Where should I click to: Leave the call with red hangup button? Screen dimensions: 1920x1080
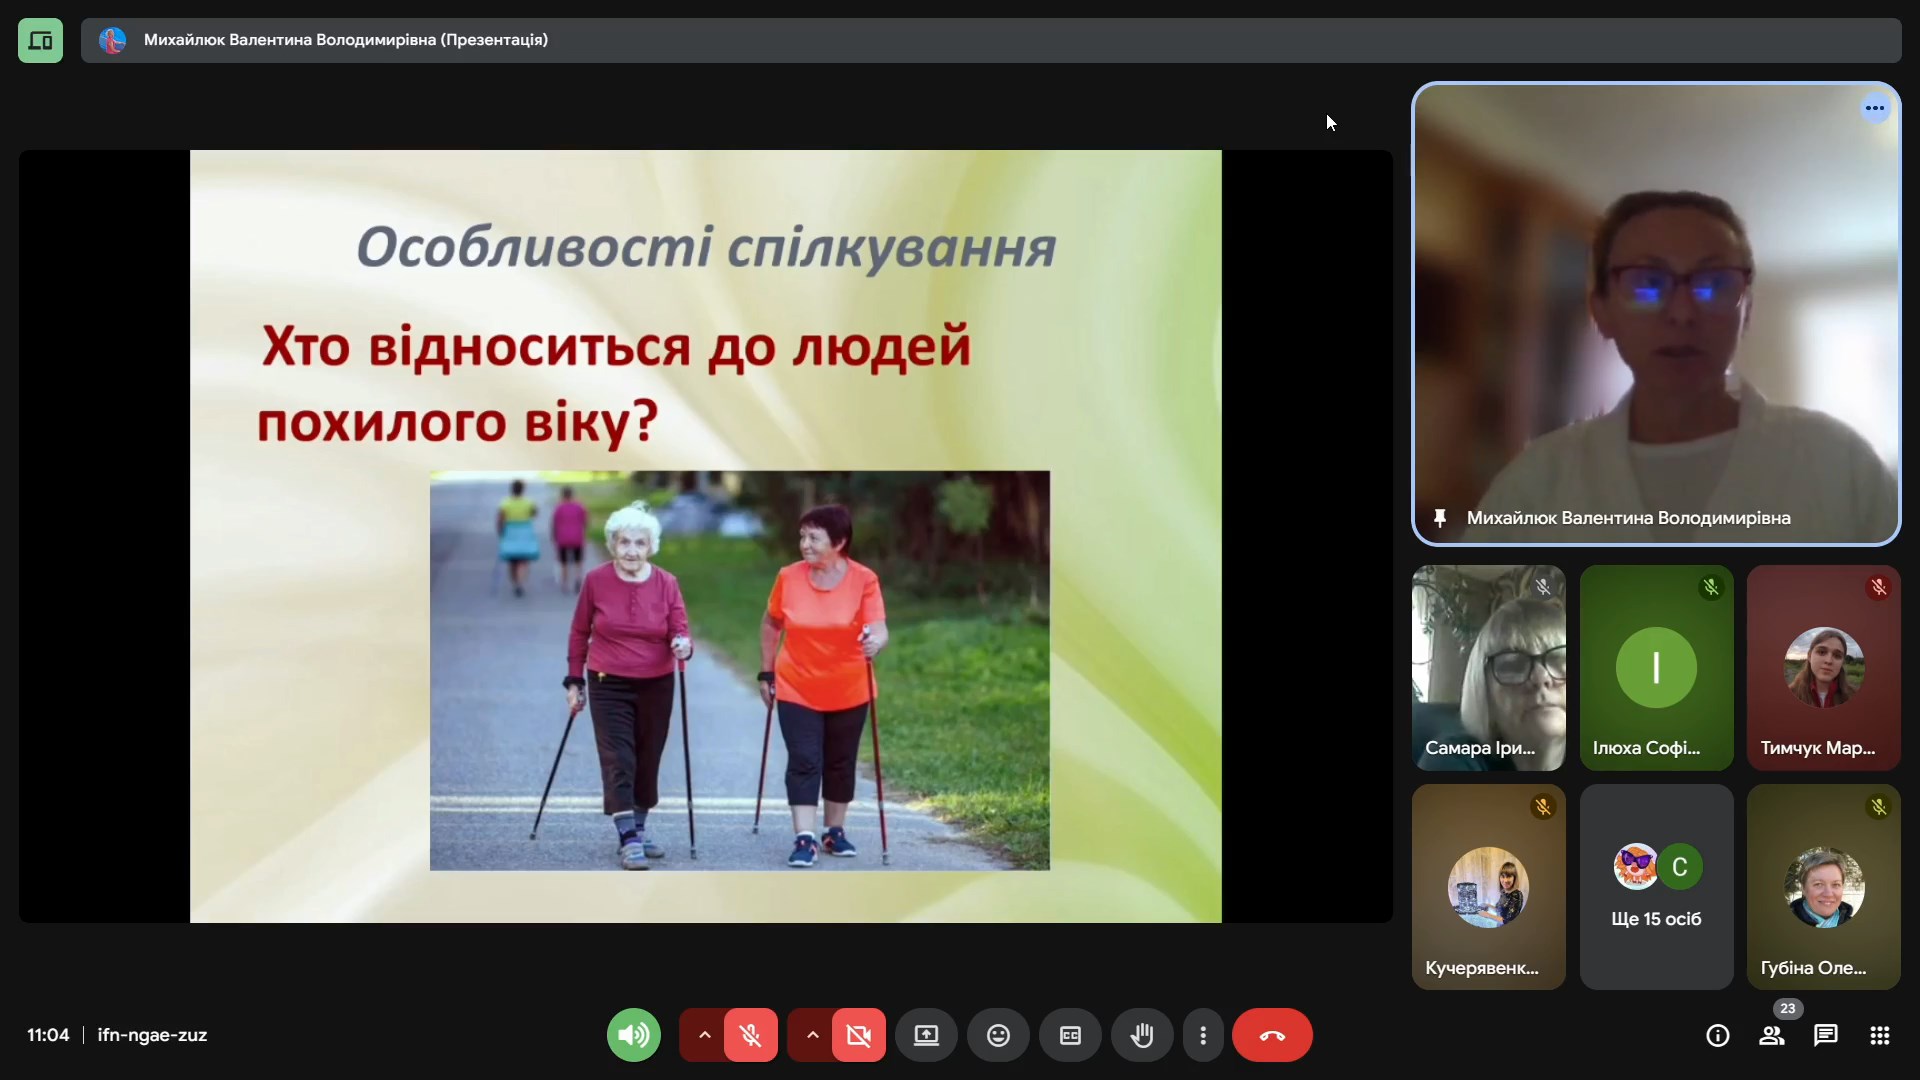coord(1272,1035)
